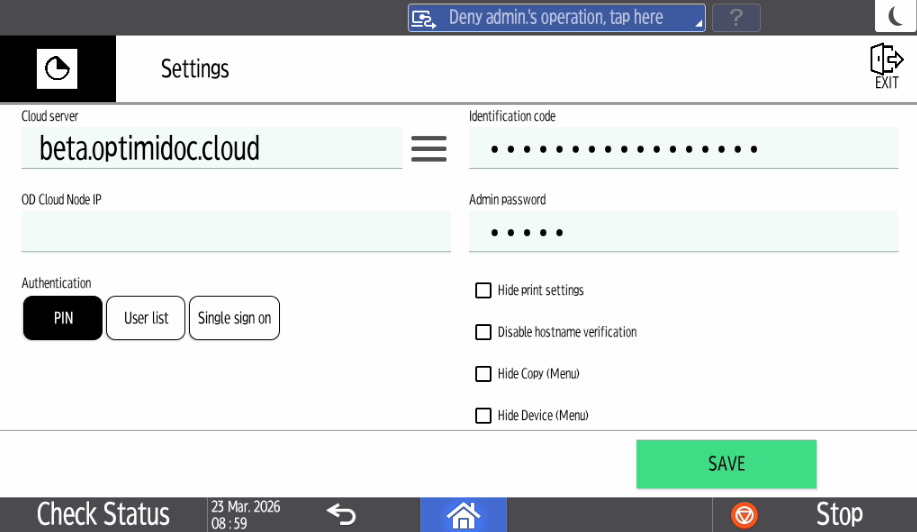Check the Hide Copy (Menu) option
This screenshot has width=917, height=532.
click(x=484, y=374)
